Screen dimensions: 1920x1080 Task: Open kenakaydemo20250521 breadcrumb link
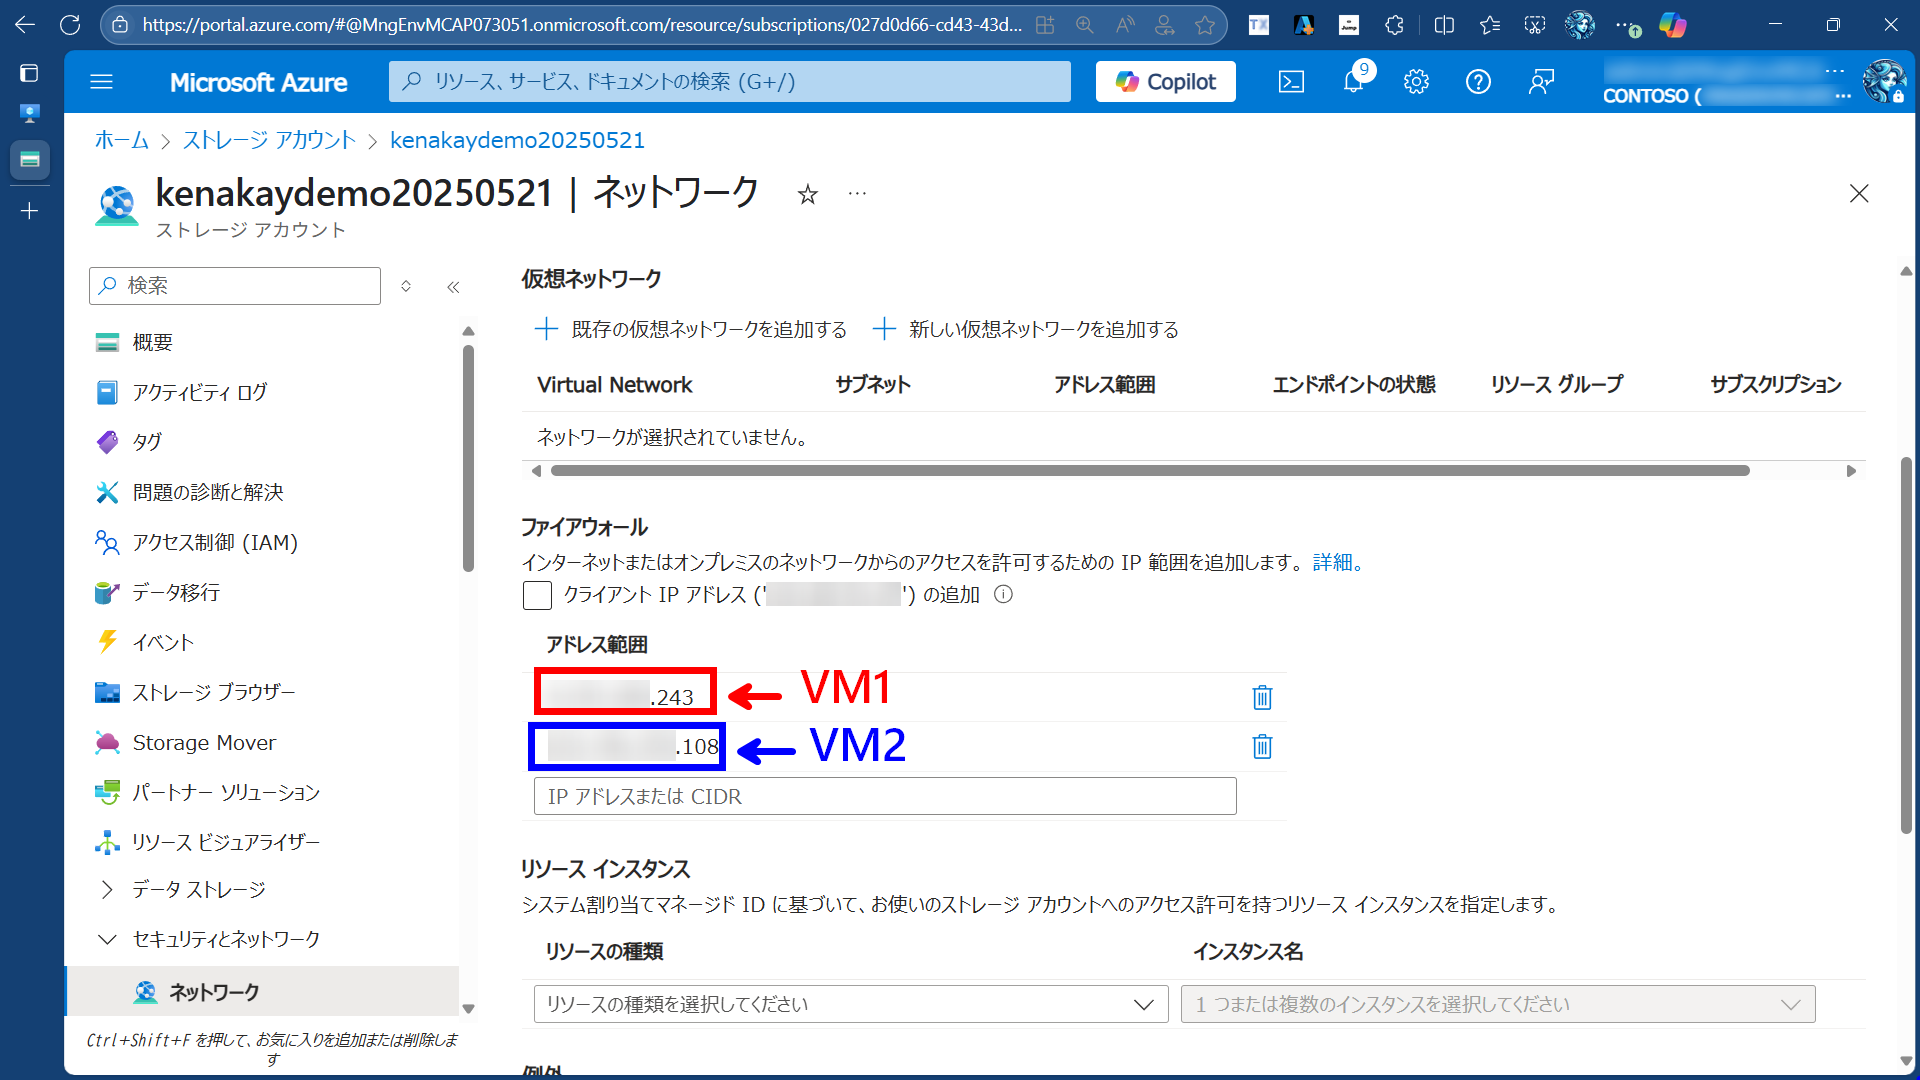(x=517, y=140)
